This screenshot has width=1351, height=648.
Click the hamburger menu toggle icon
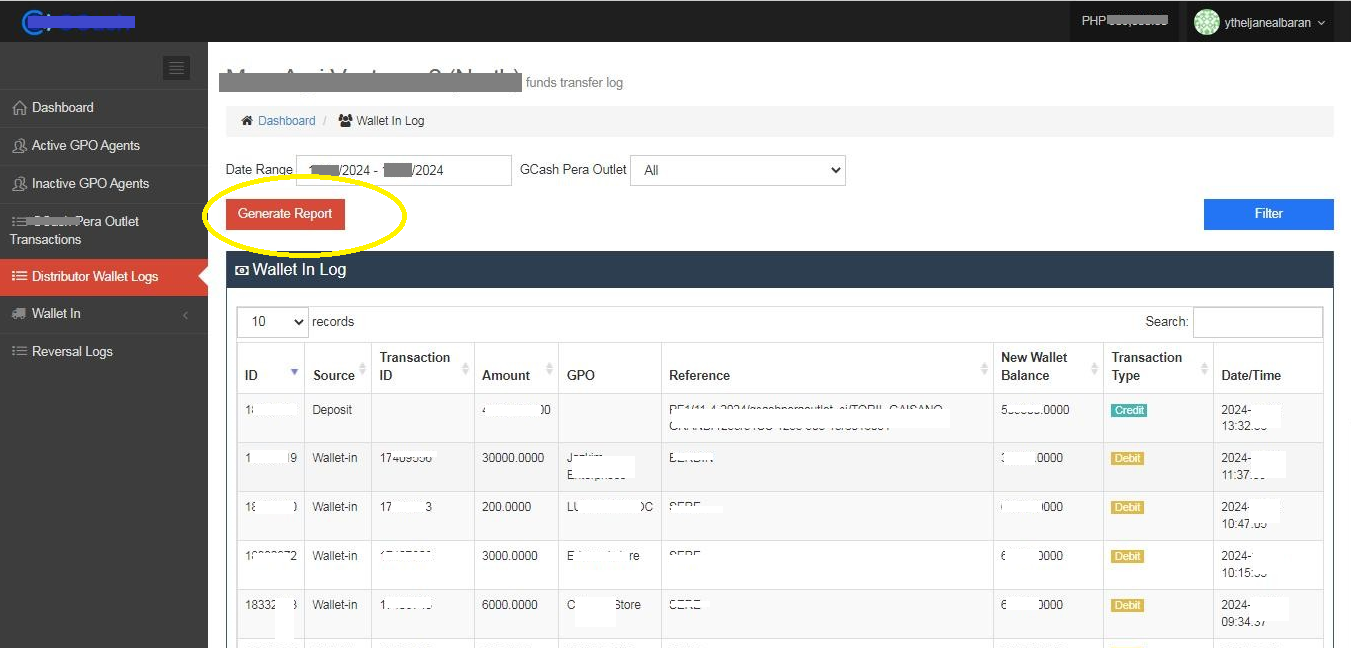[176, 68]
